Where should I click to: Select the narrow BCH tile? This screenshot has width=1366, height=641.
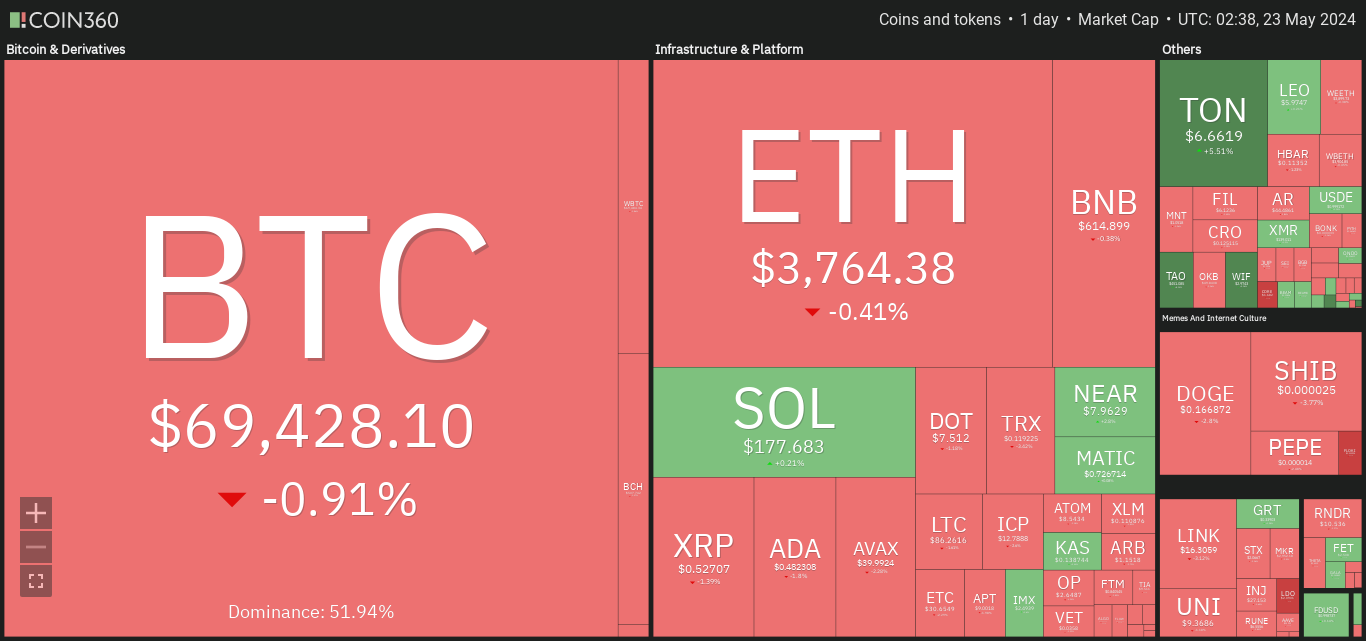tap(633, 488)
